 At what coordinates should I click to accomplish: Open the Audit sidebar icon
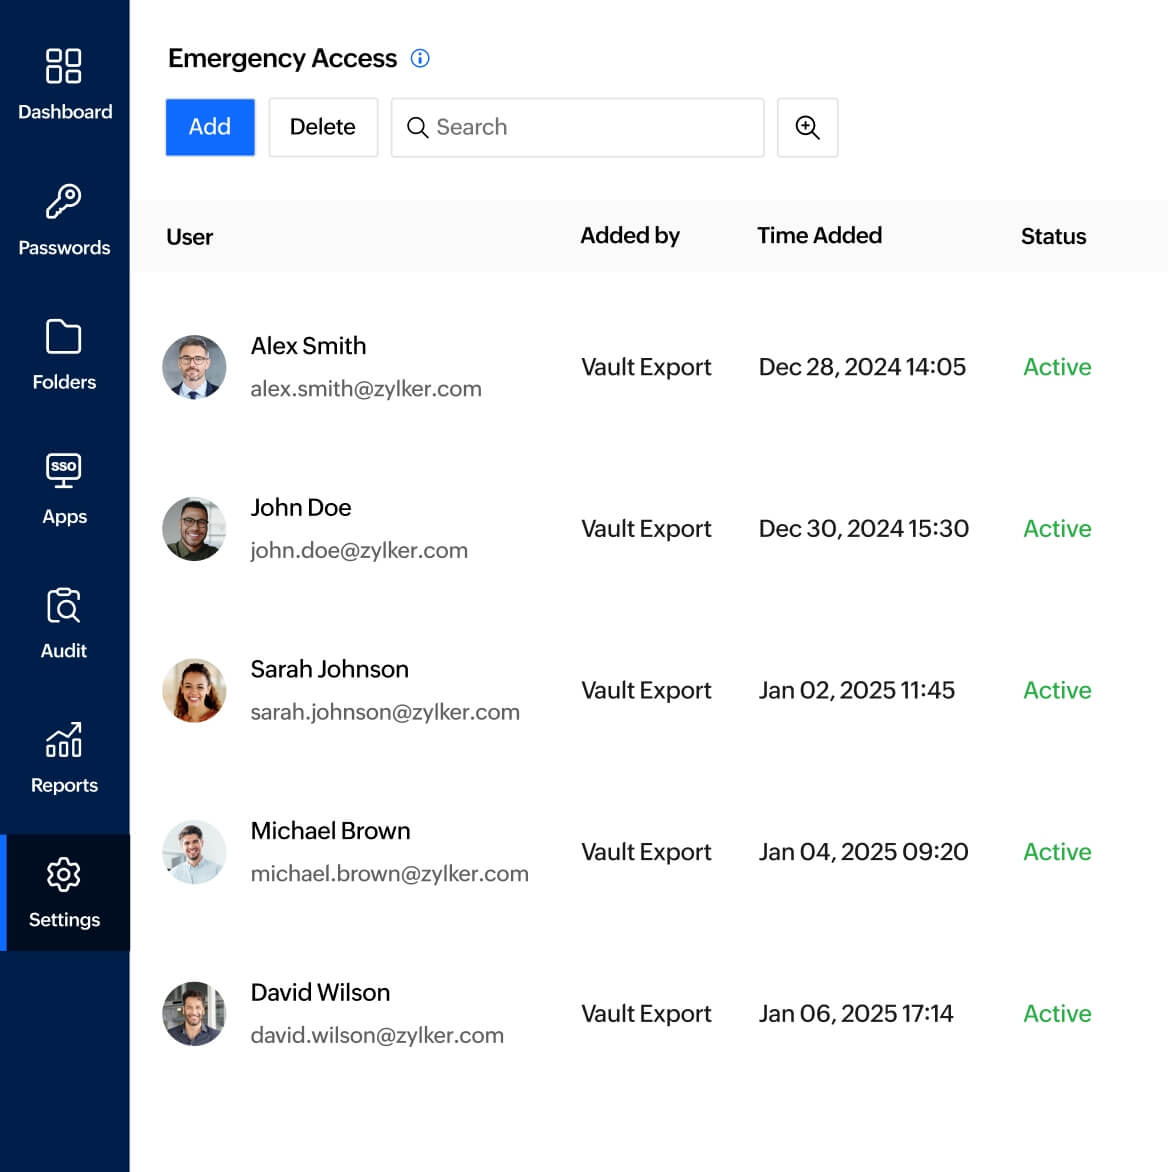tap(64, 606)
